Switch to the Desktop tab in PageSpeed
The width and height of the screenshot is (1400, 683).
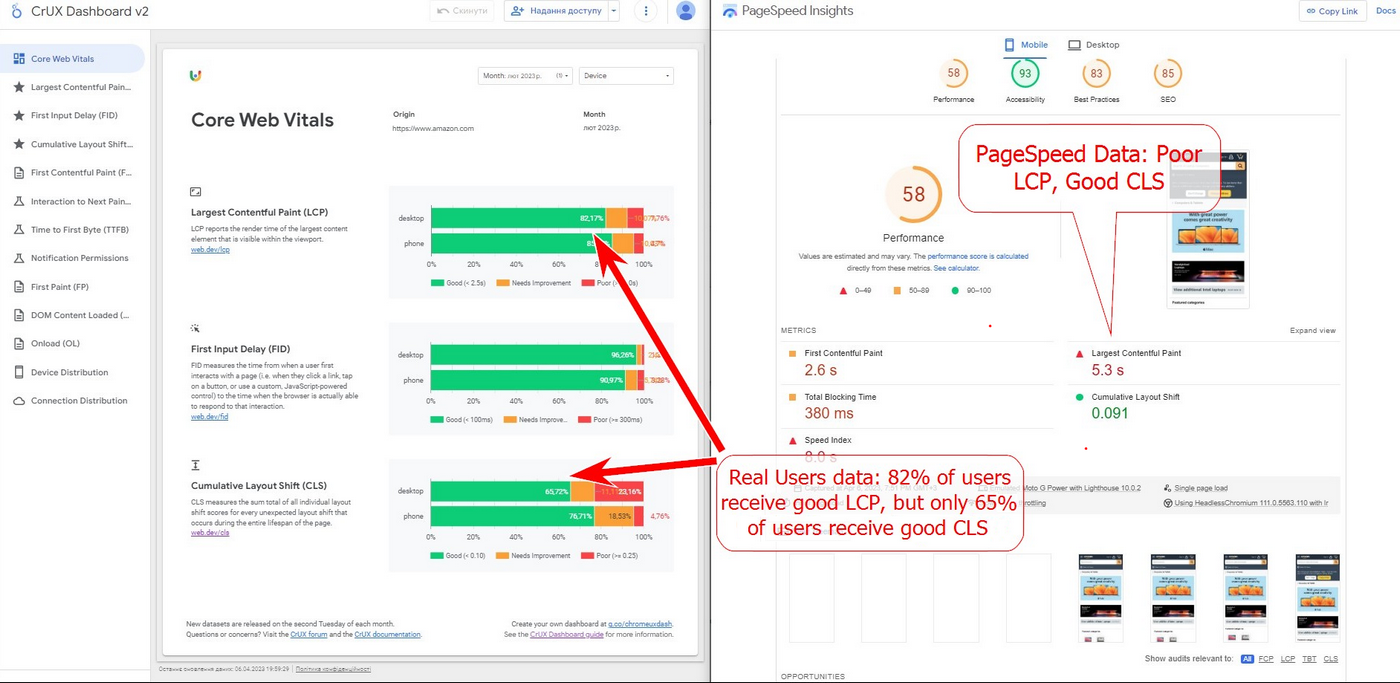click(x=1093, y=45)
